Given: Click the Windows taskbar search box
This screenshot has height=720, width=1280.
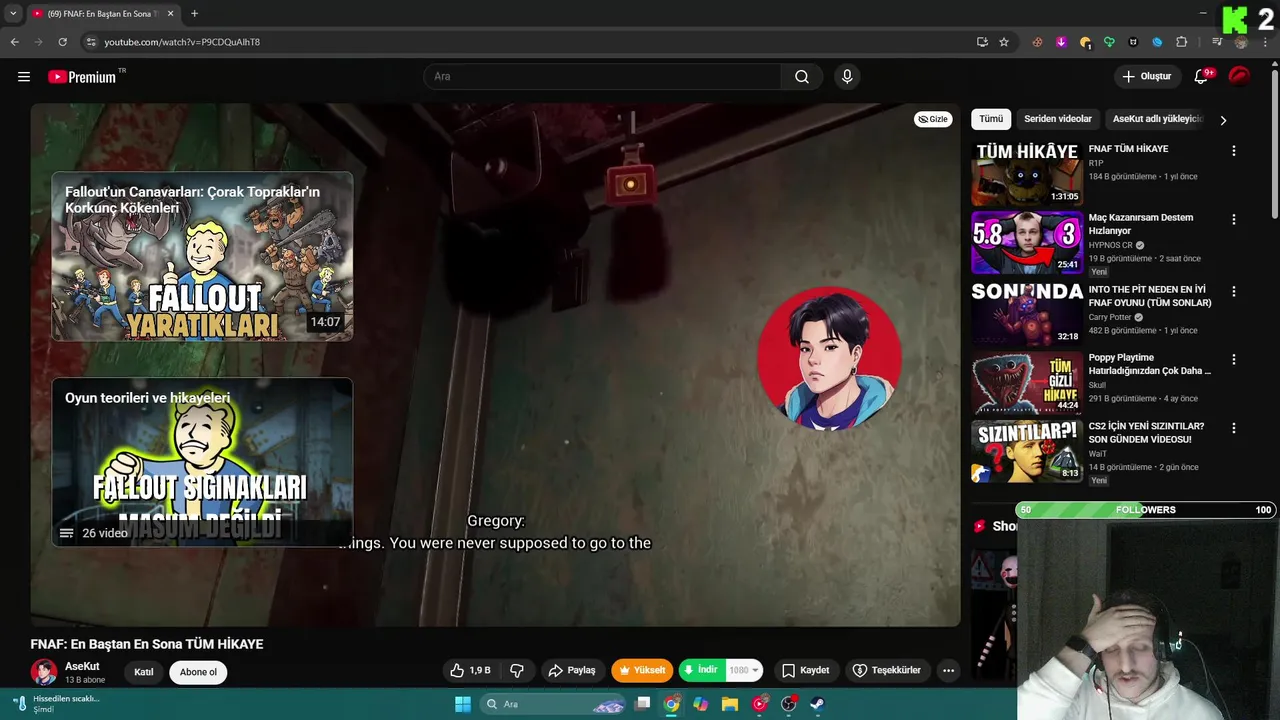Looking at the screenshot, I should (x=553, y=704).
